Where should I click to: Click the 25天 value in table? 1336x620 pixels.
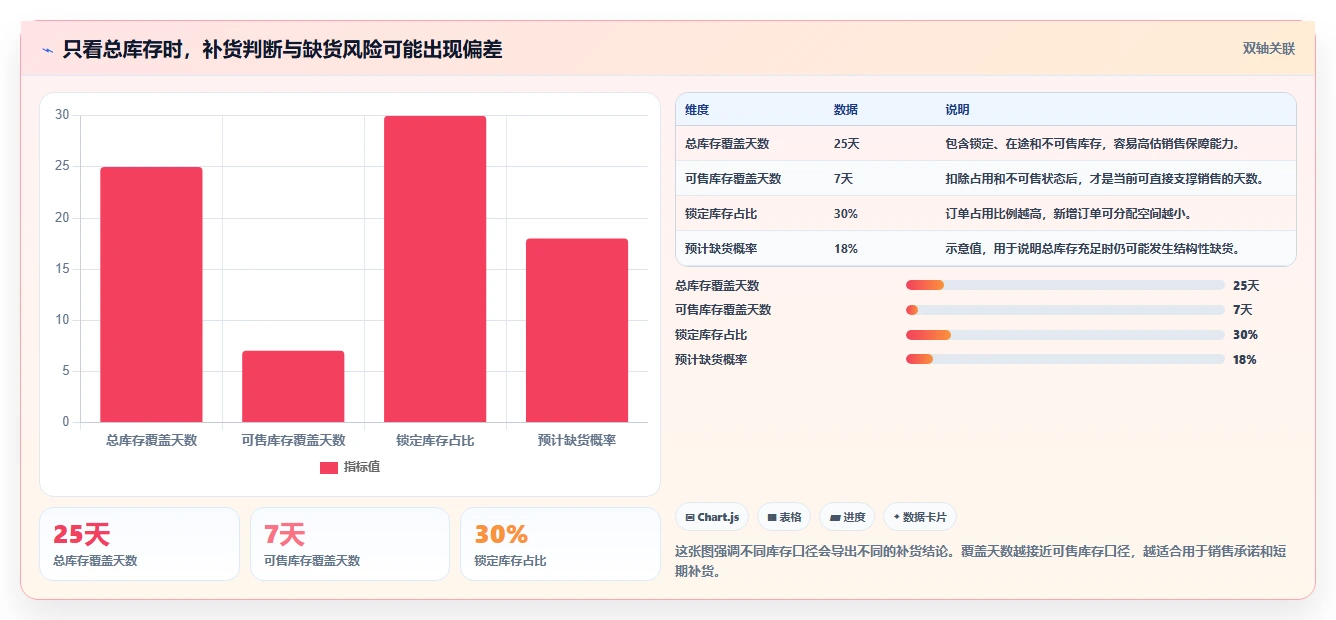pos(846,144)
